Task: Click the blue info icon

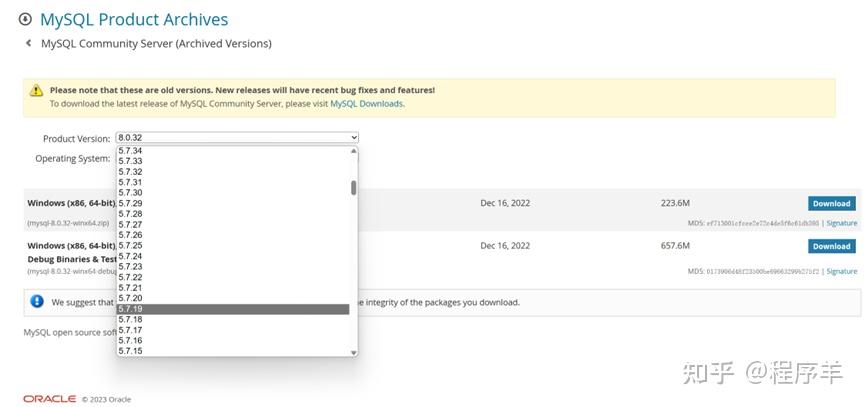Action: [x=37, y=301]
